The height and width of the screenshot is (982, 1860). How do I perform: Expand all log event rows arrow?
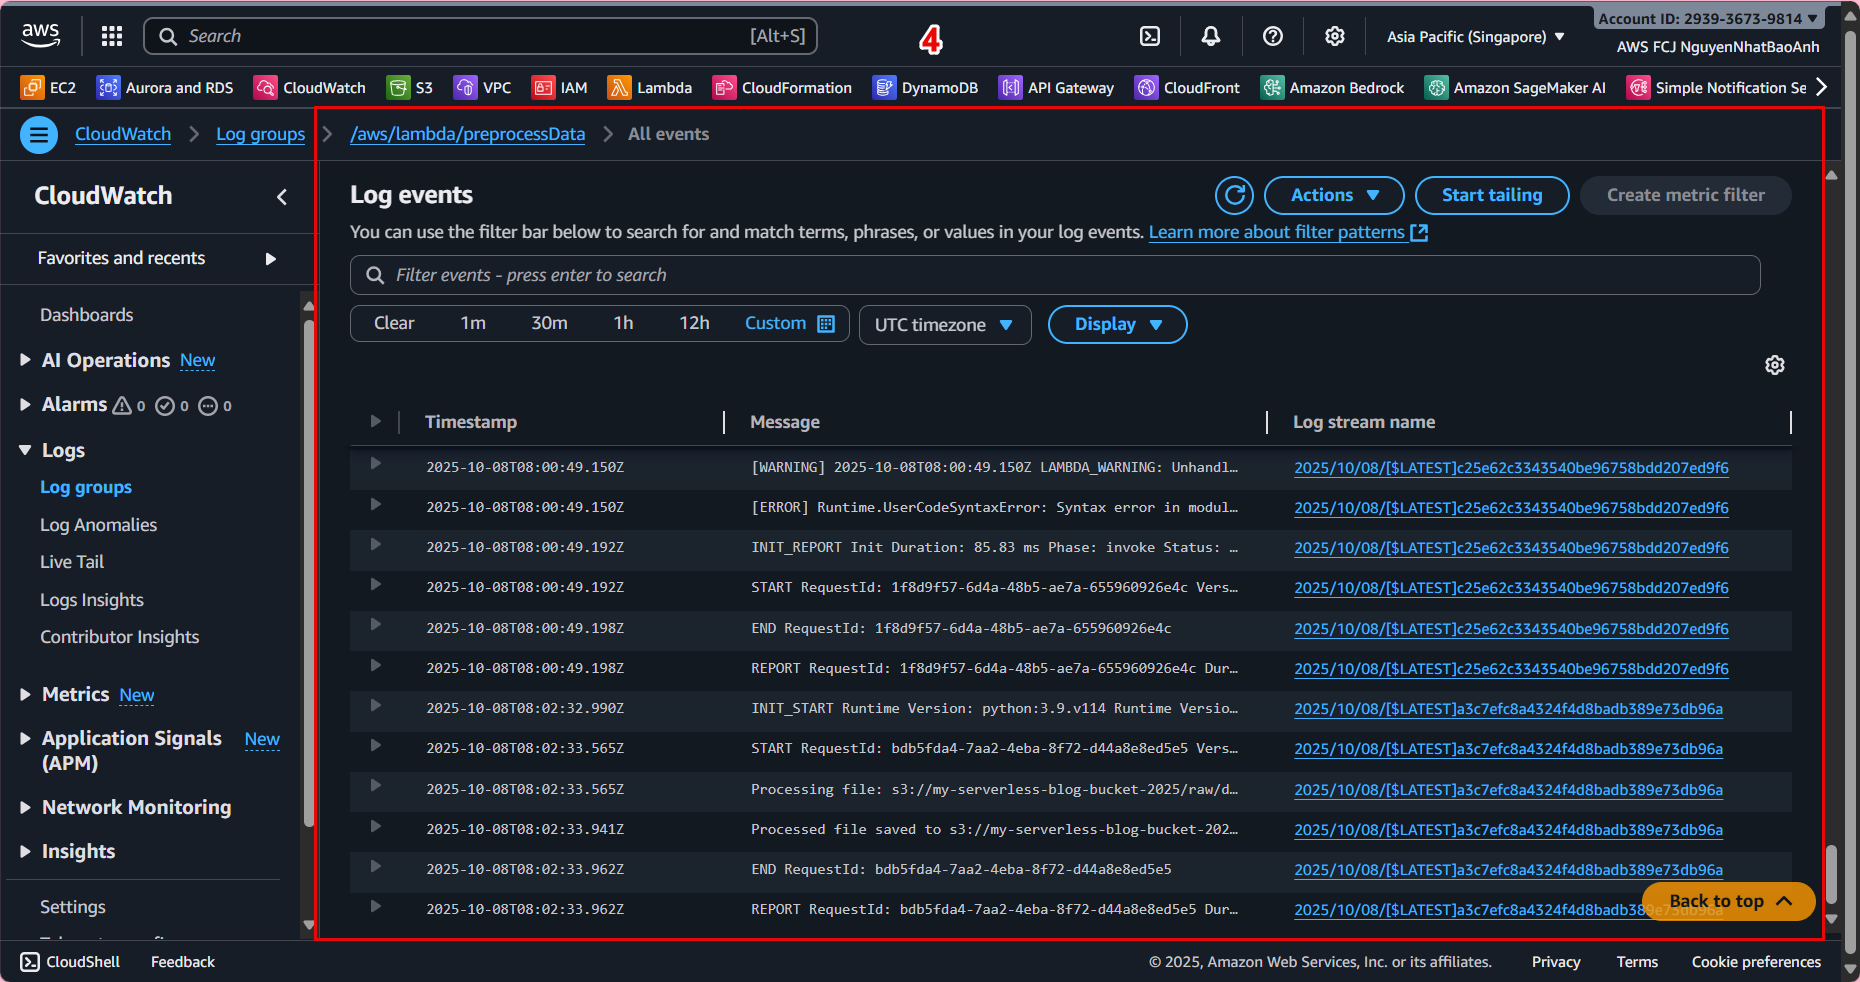pyautogui.click(x=376, y=421)
